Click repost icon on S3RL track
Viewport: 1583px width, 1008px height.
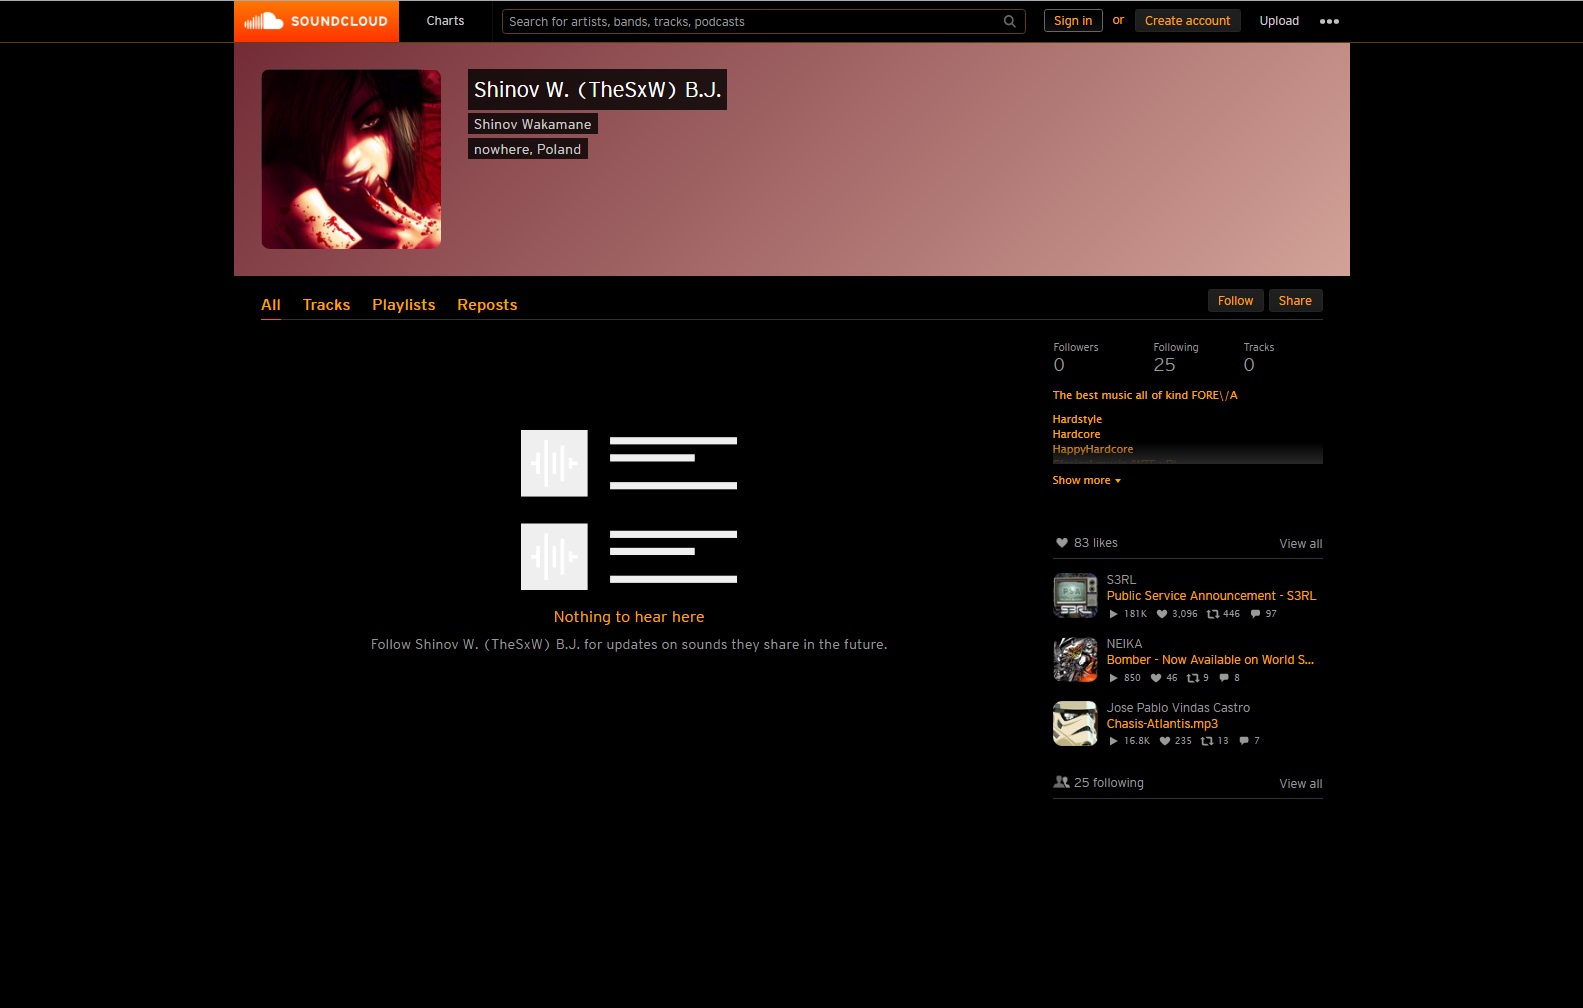point(1213,614)
